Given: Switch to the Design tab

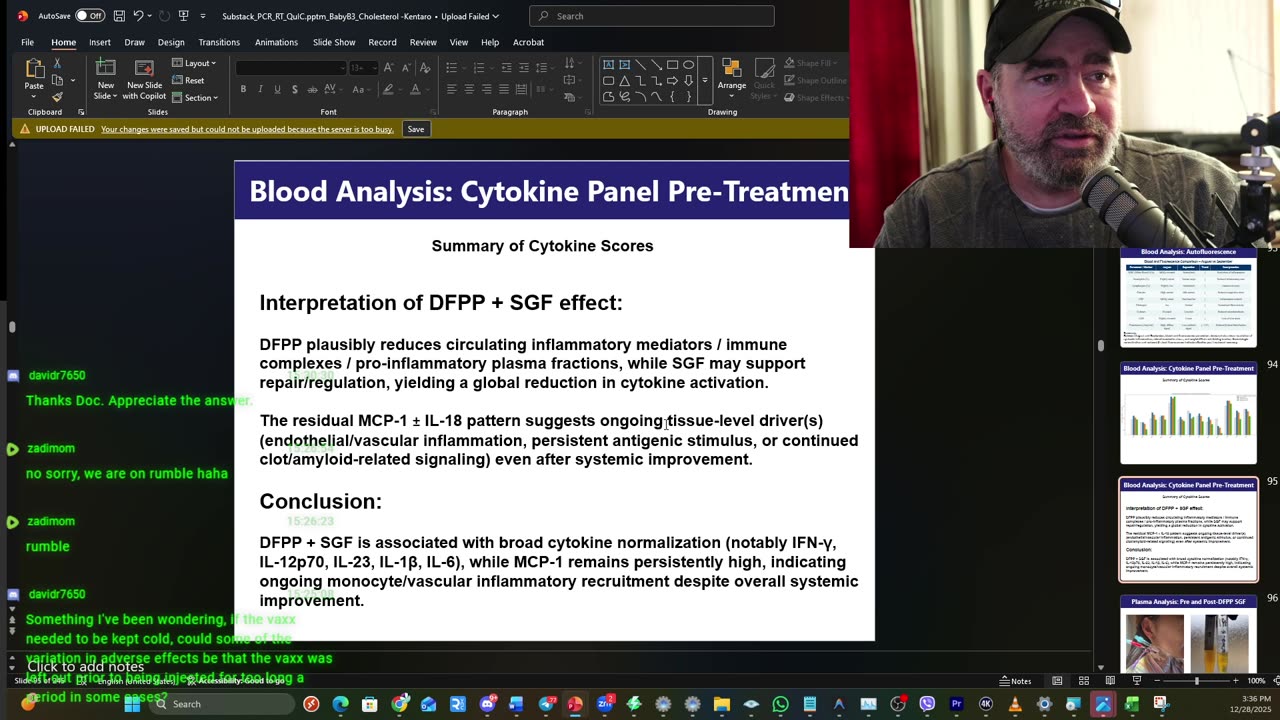Looking at the screenshot, I should [x=171, y=42].
